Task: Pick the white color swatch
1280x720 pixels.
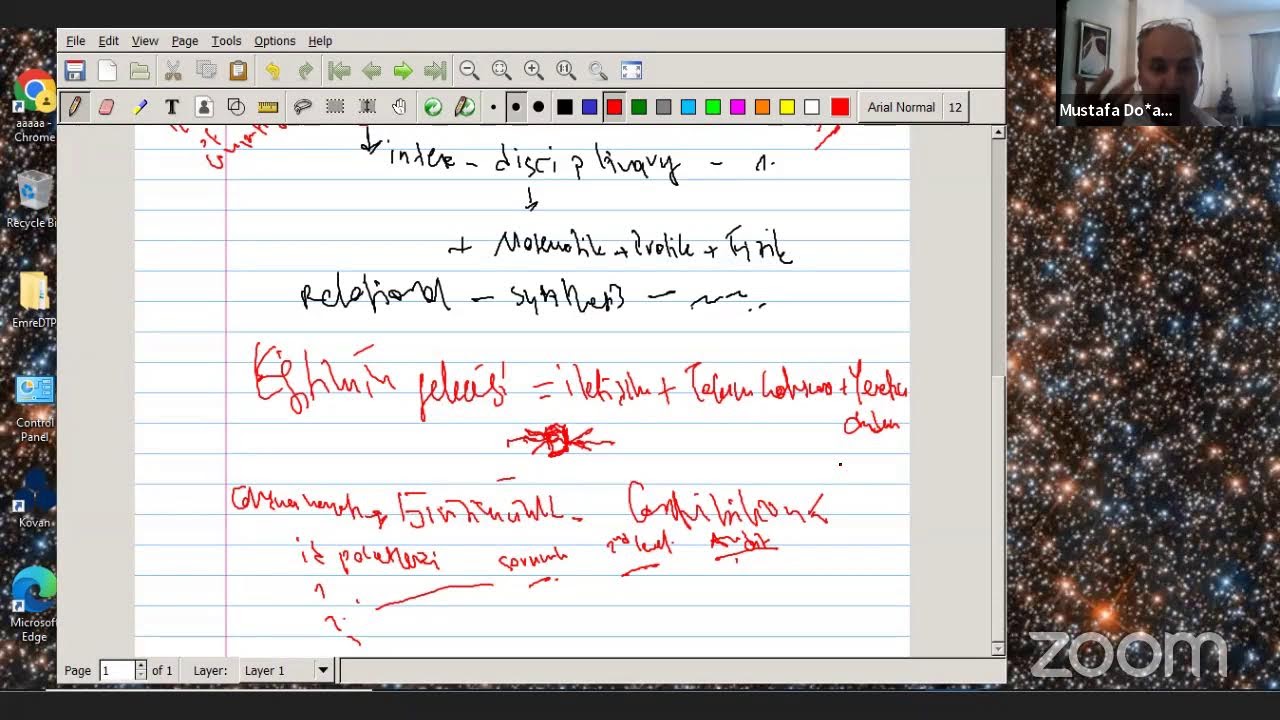Action: [812, 107]
